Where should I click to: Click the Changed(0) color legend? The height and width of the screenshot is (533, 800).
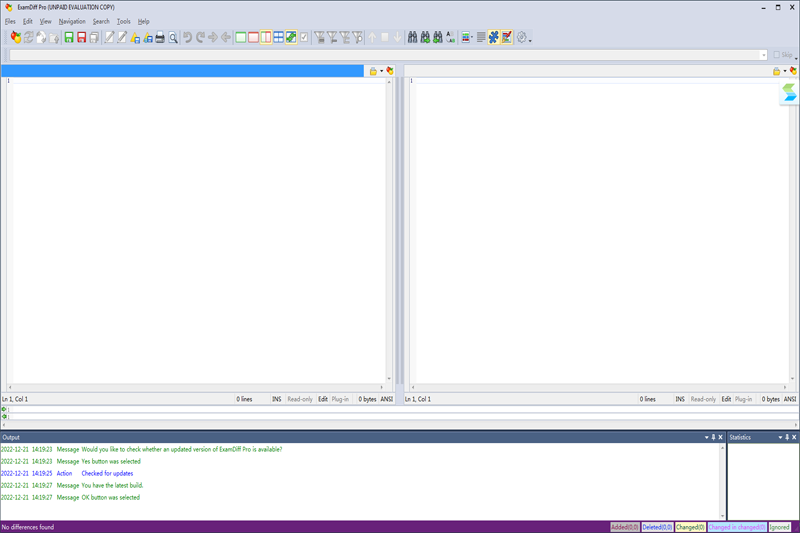coord(689,526)
